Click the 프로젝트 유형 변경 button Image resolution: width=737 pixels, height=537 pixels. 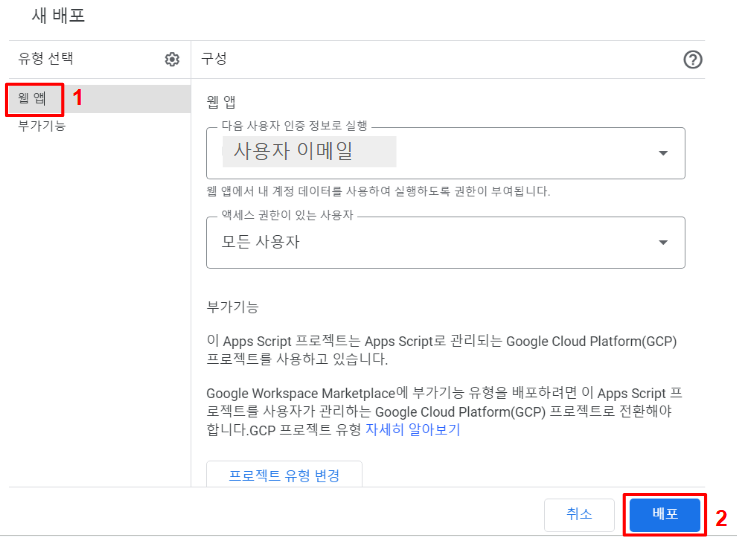284,475
